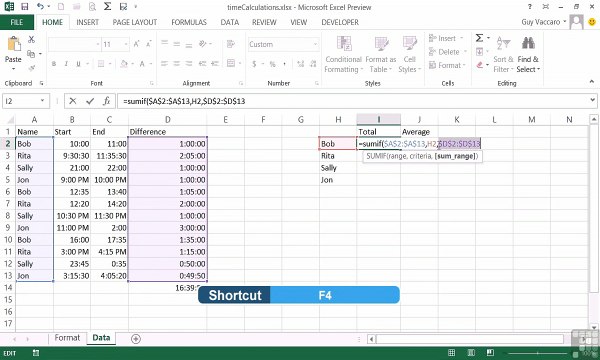The height and width of the screenshot is (360, 600).
Task: Click the Accounting dollar format icon
Action: (254, 64)
